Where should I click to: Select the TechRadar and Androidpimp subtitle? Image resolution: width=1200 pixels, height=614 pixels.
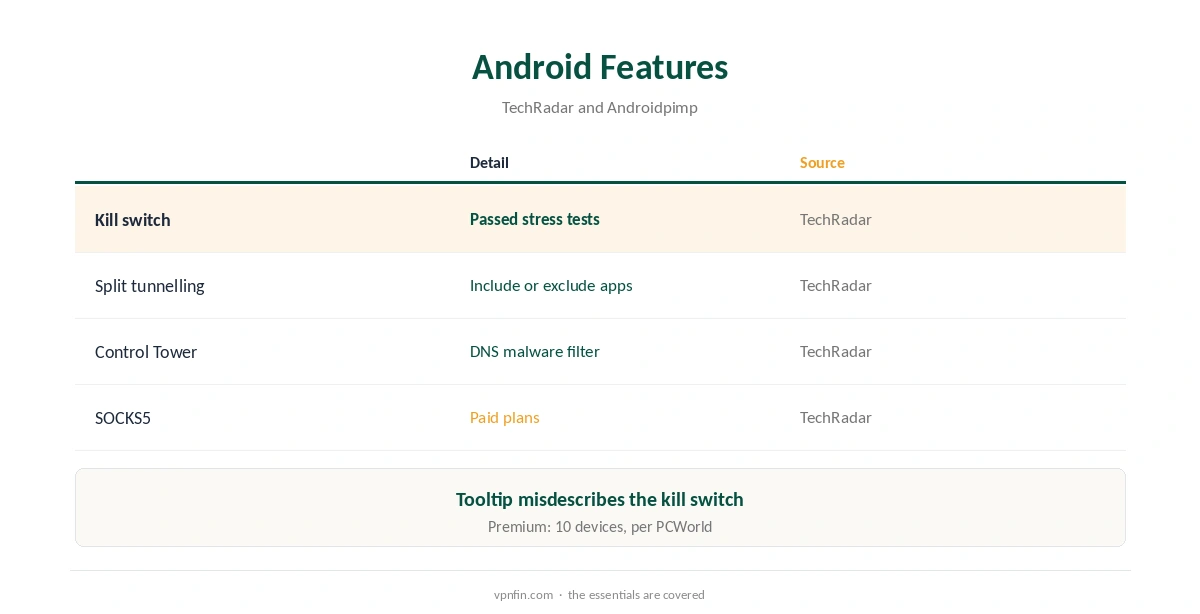point(600,107)
